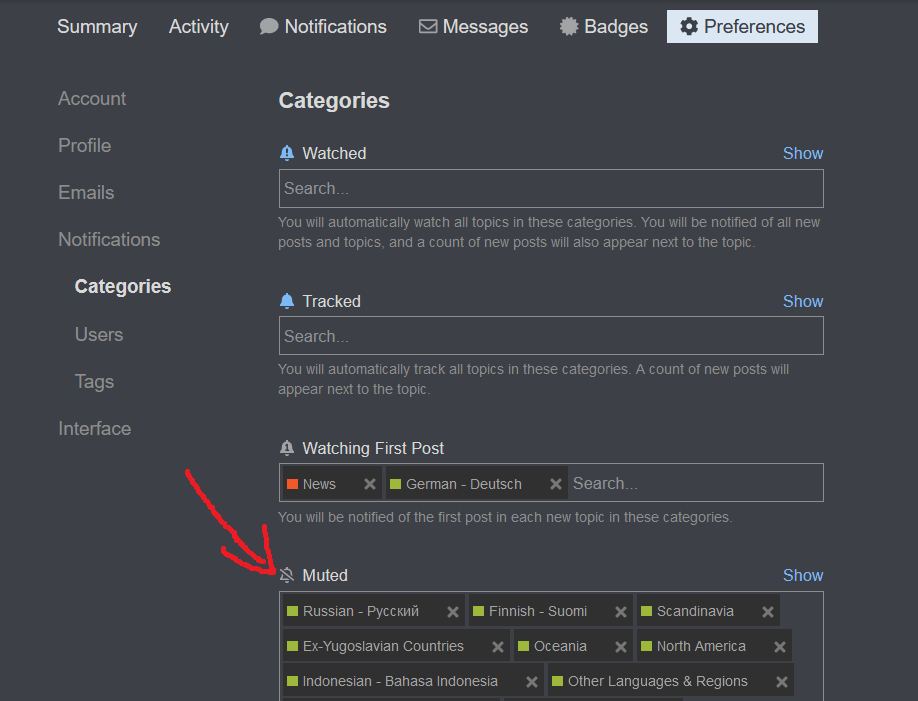Go to Account preferences
The width and height of the screenshot is (918, 701).
[92, 98]
